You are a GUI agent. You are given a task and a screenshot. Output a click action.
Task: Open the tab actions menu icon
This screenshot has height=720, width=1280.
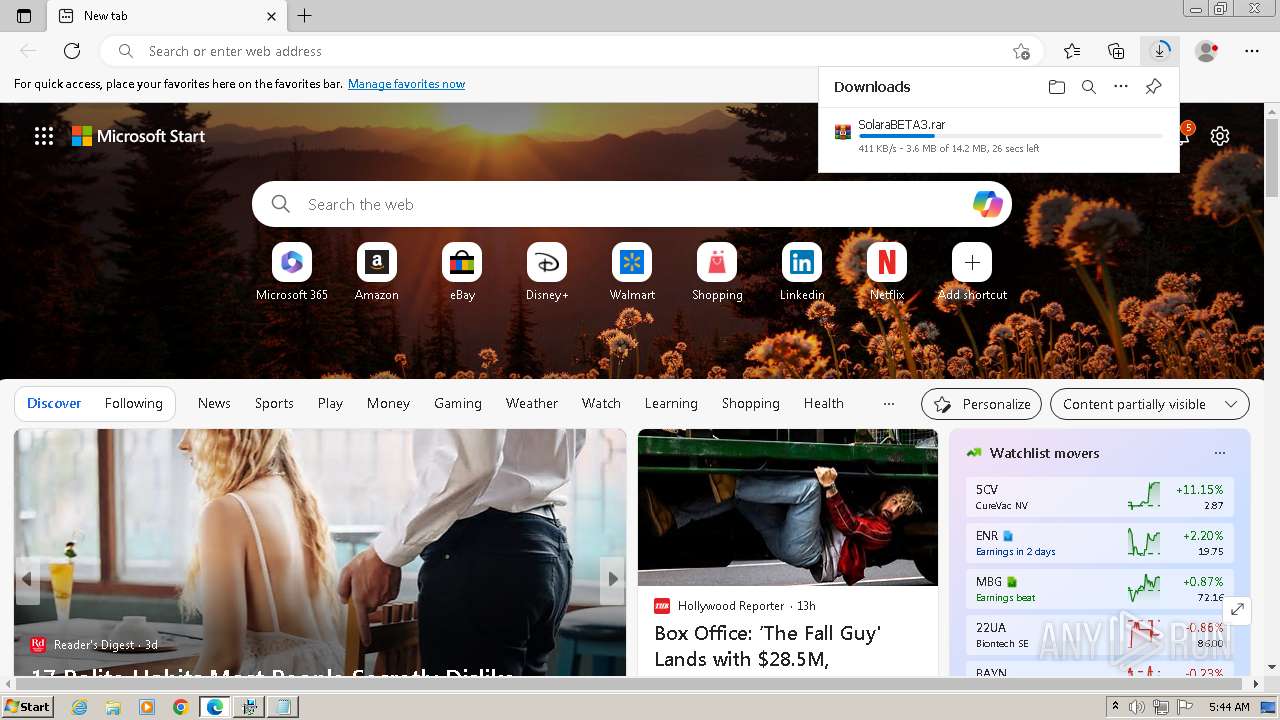tap(24, 16)
